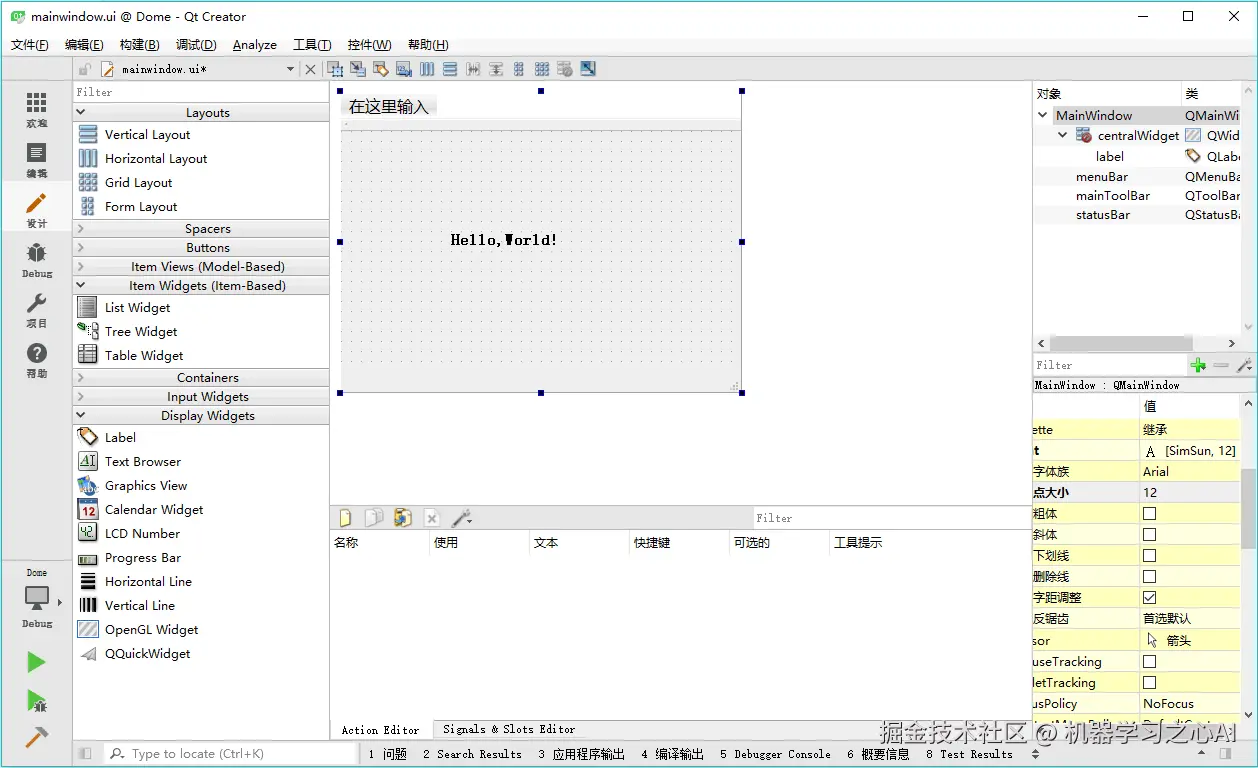Open the Analyze menu

255,45
